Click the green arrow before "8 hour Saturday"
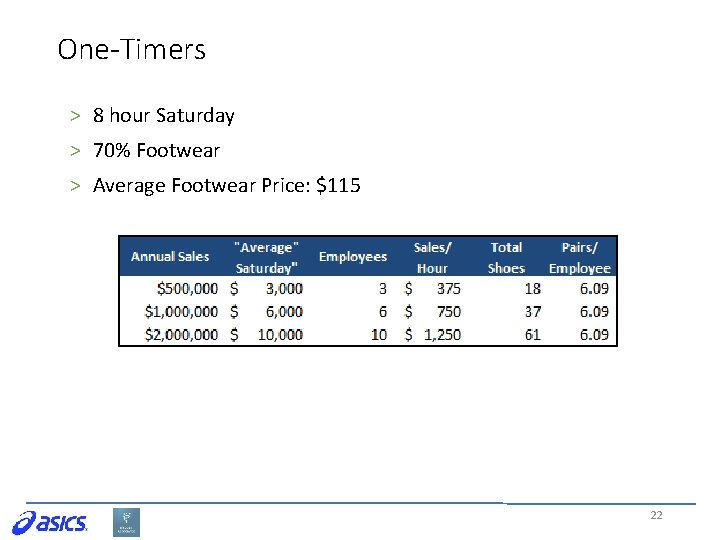The image size is (720, 540). pyautogui.click(x=75, y=116)
